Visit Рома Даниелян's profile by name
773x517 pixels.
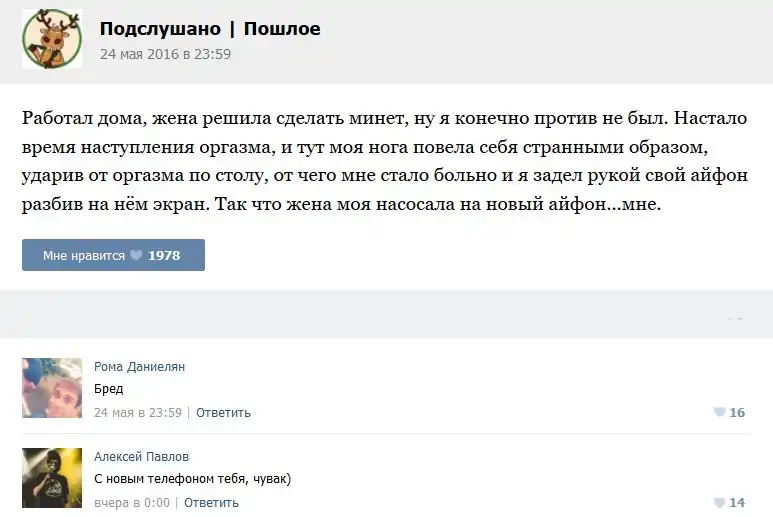pos(139,367)
